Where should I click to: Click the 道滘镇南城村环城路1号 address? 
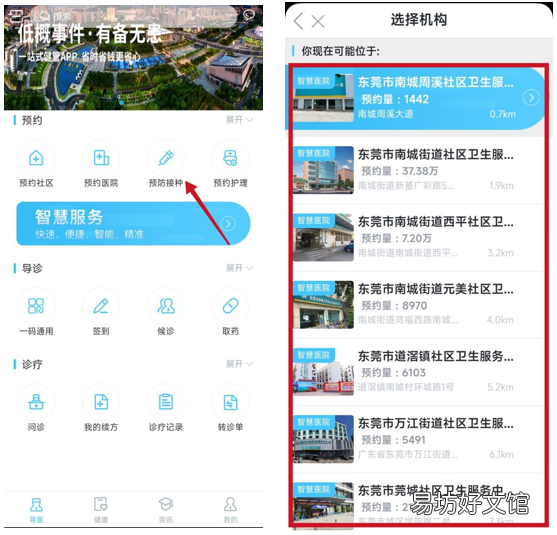(x=406, y=387)
